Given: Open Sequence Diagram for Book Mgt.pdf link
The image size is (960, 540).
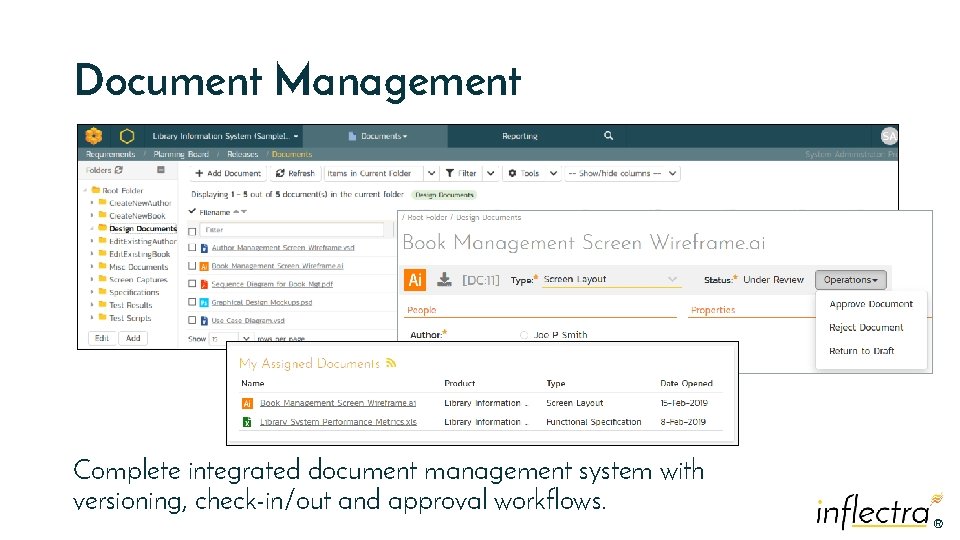Looking at the screenshot, I should pyautogui.click(x=272, y=284).
